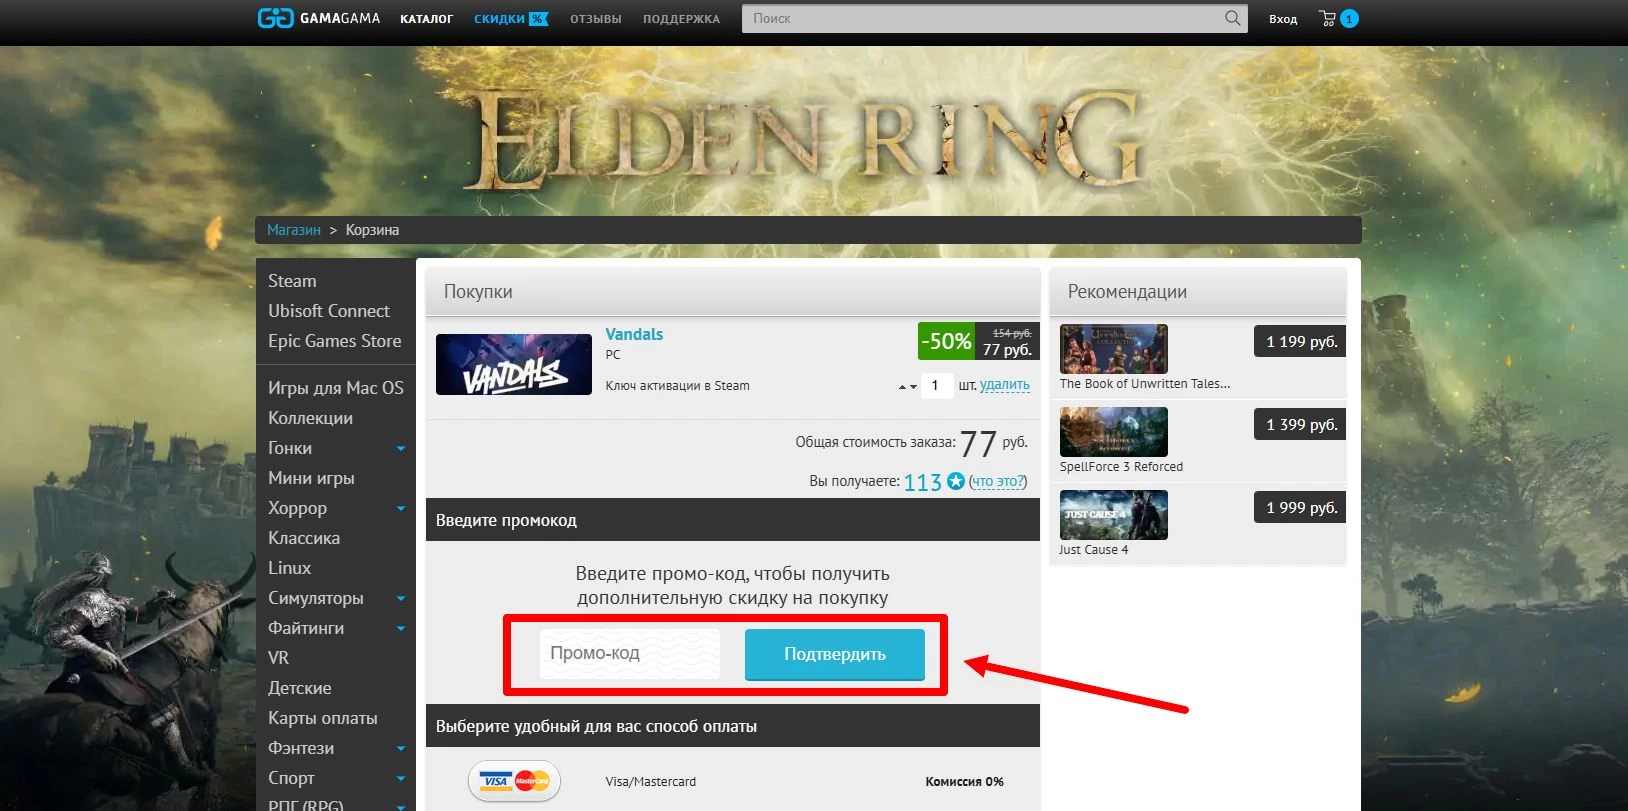The height and width of the screenshot is (811, 1628).
Task: Remove Vandals via the удалить link
Action: 1004,385
